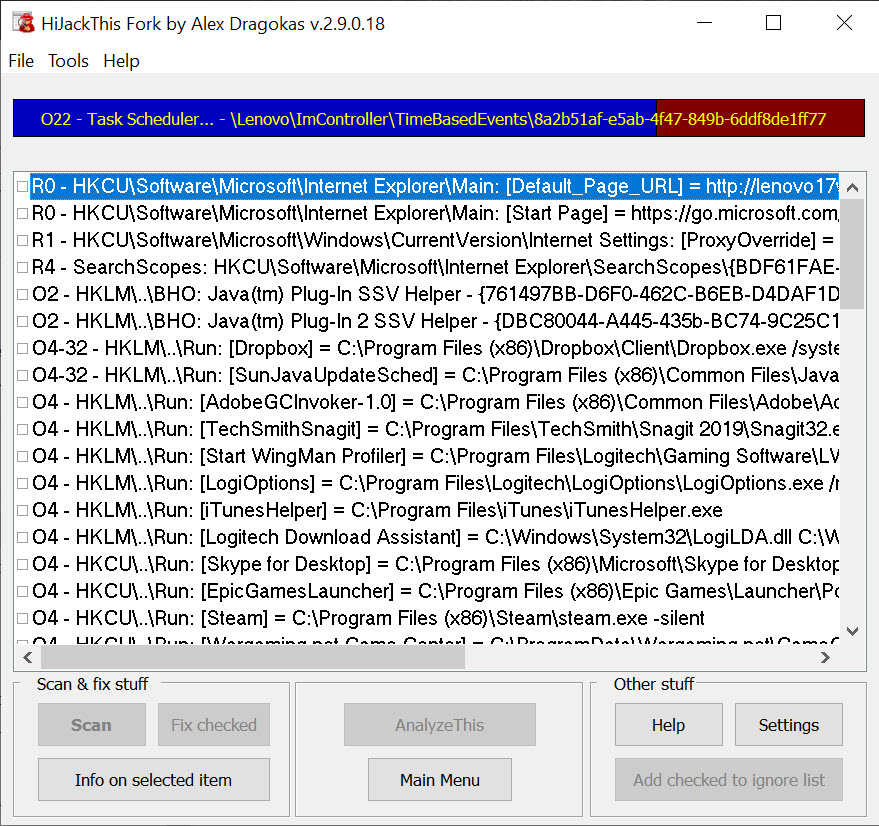Tick the Start WingMan Profiler checkbox
Image resolution: width=879 pixels, height=826 pixels.
(22, 456)
